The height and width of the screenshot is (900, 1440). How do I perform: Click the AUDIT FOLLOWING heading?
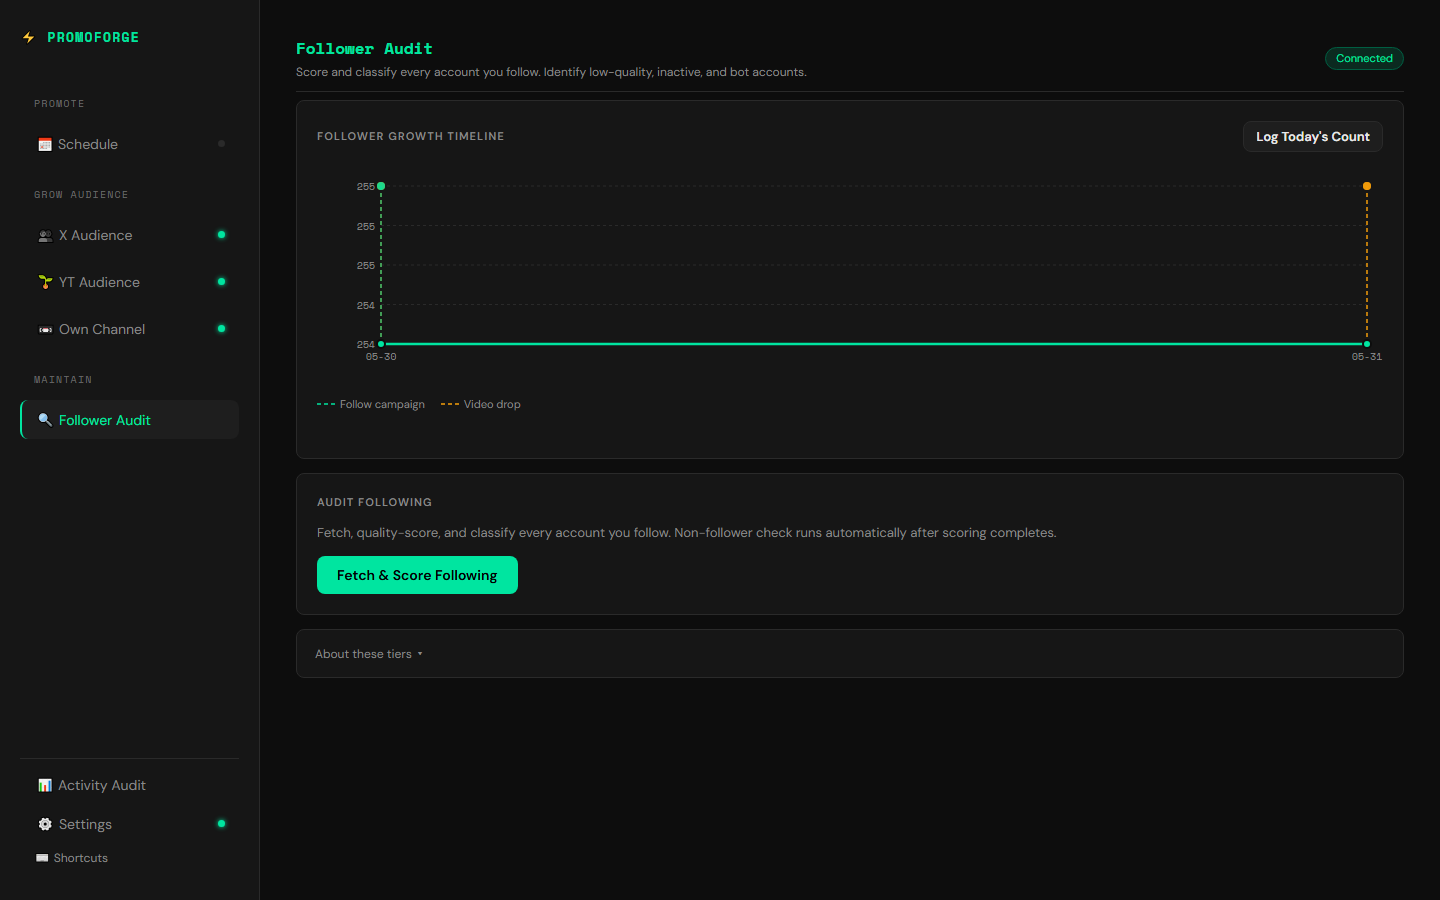(374, 502)
